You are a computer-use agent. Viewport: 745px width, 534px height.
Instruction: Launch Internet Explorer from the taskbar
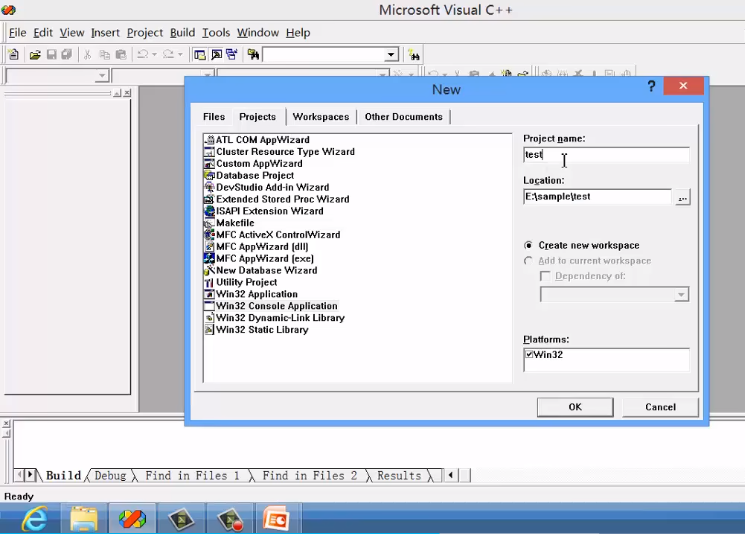tap(35, 519)
